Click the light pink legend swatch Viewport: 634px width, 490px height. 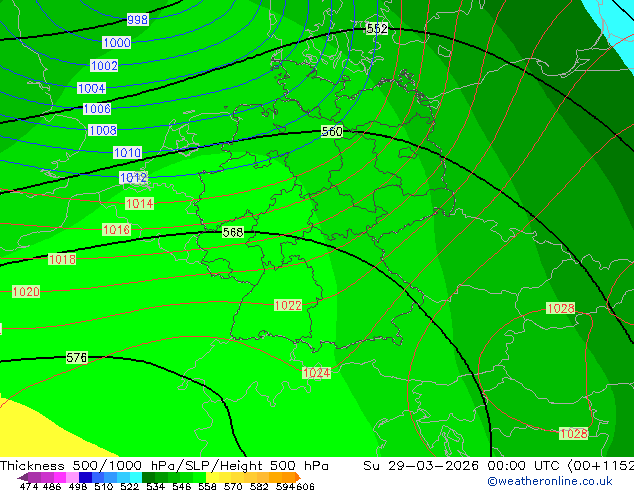(x=72, y=477)
